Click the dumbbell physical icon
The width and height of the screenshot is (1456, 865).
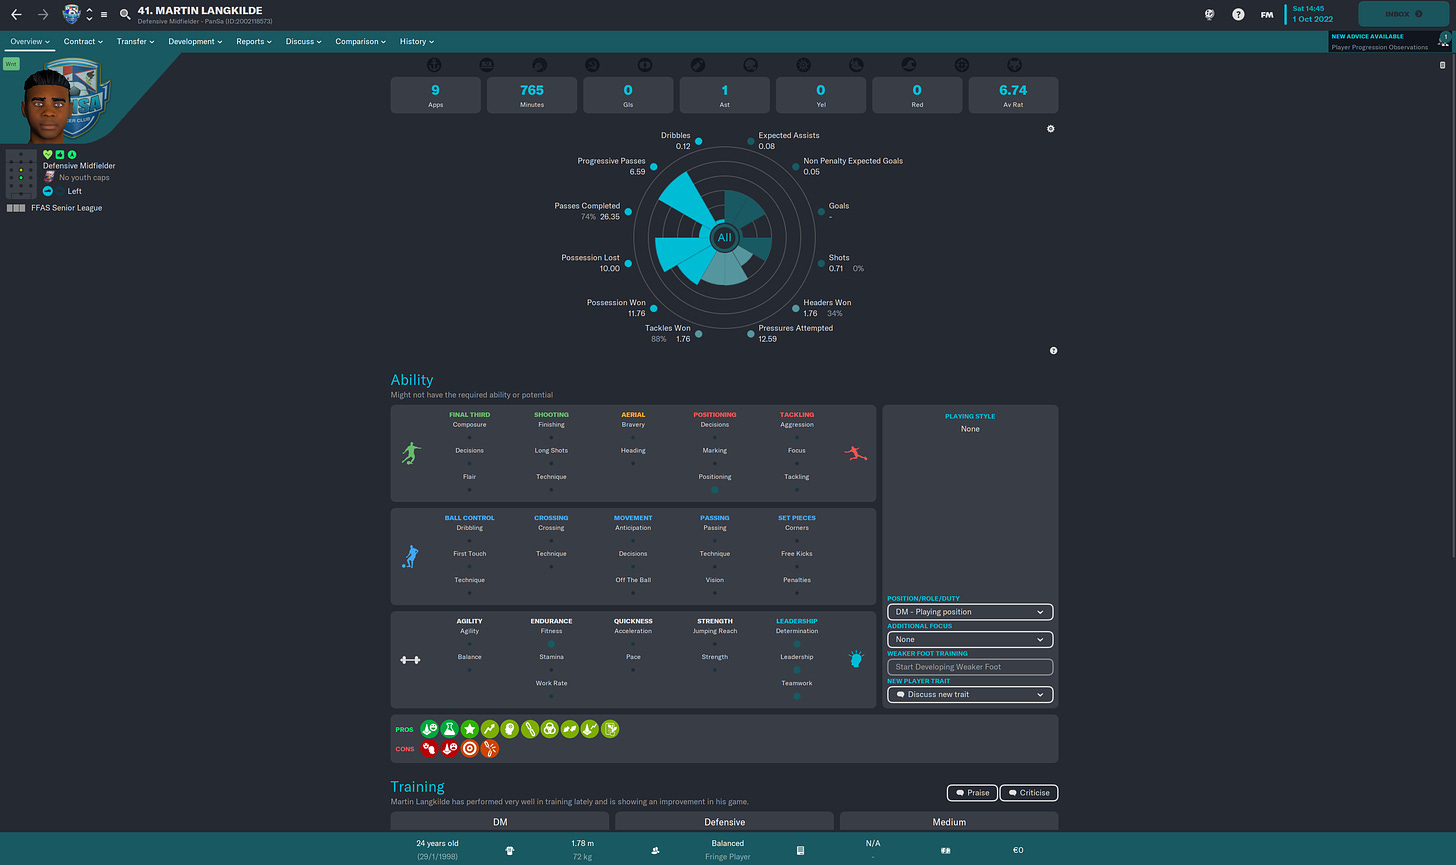tap(410, 660)
